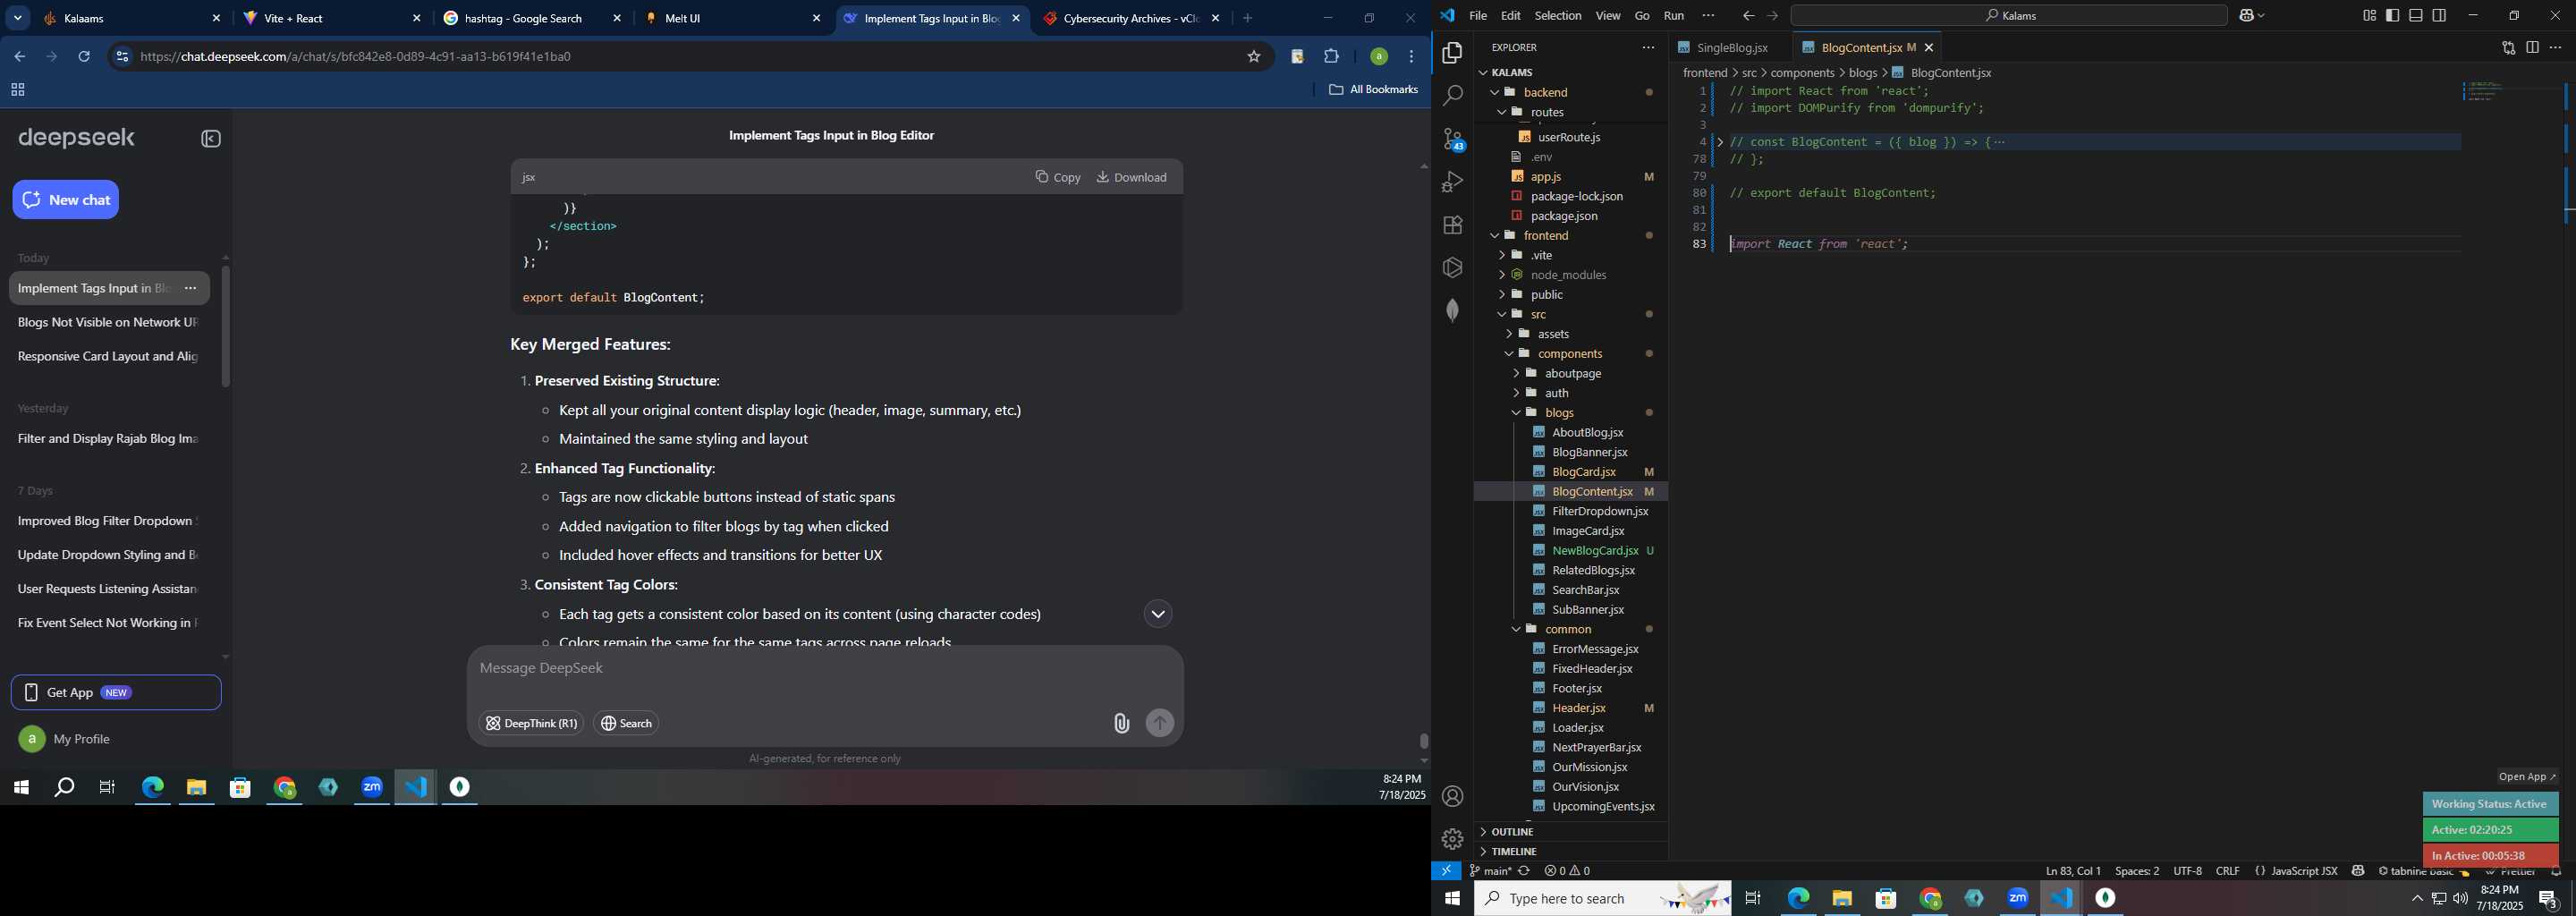
Task: Toggle DeepThink (R1) mode
Action: [x=531, y=724]
